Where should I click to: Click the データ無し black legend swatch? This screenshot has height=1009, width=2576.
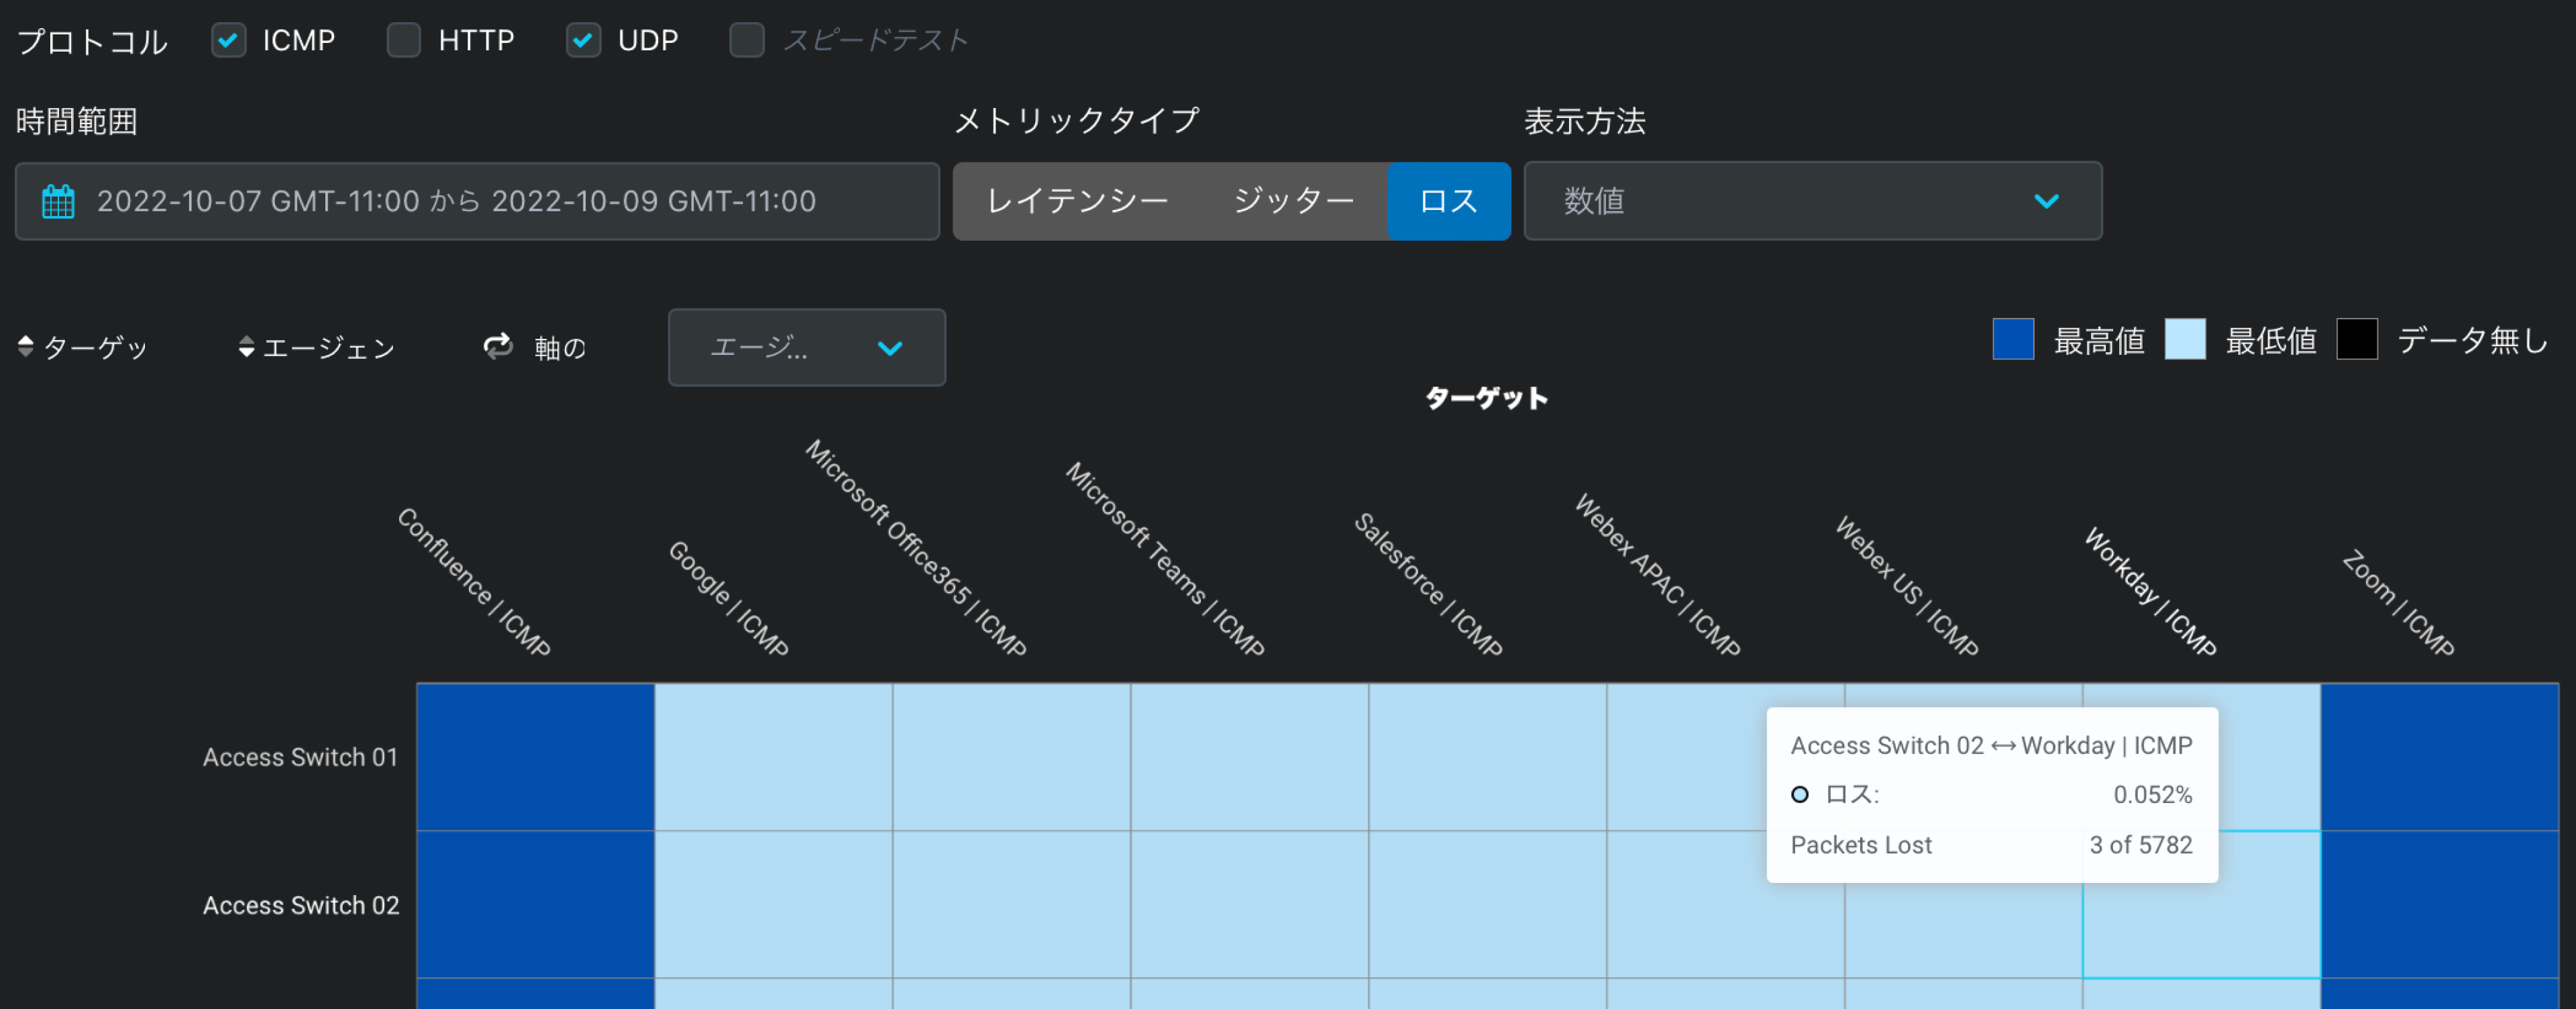pos(2357,339)
